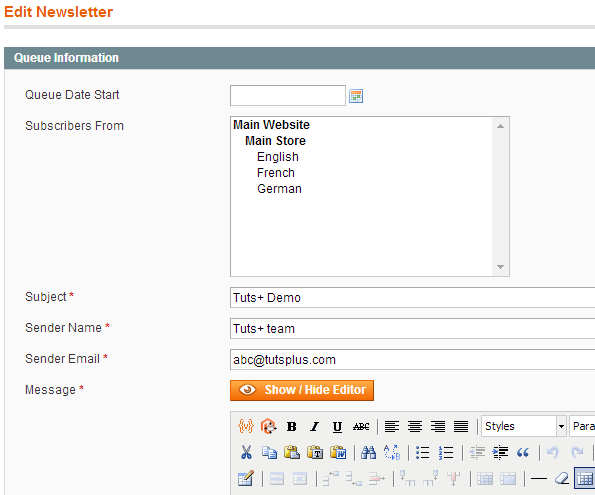Click the Insert Variable icon in editor
The image size is (595, 495).
pyautogui.click(x=246, y=426)
